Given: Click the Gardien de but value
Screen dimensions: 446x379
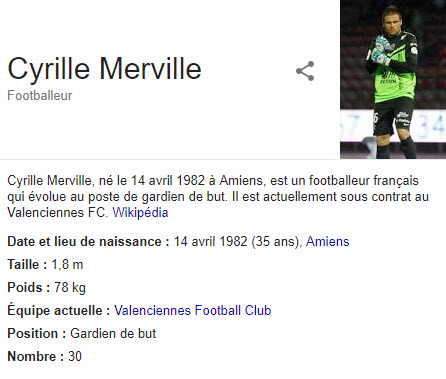Looking at the screenshot, I should click(113, 333).
